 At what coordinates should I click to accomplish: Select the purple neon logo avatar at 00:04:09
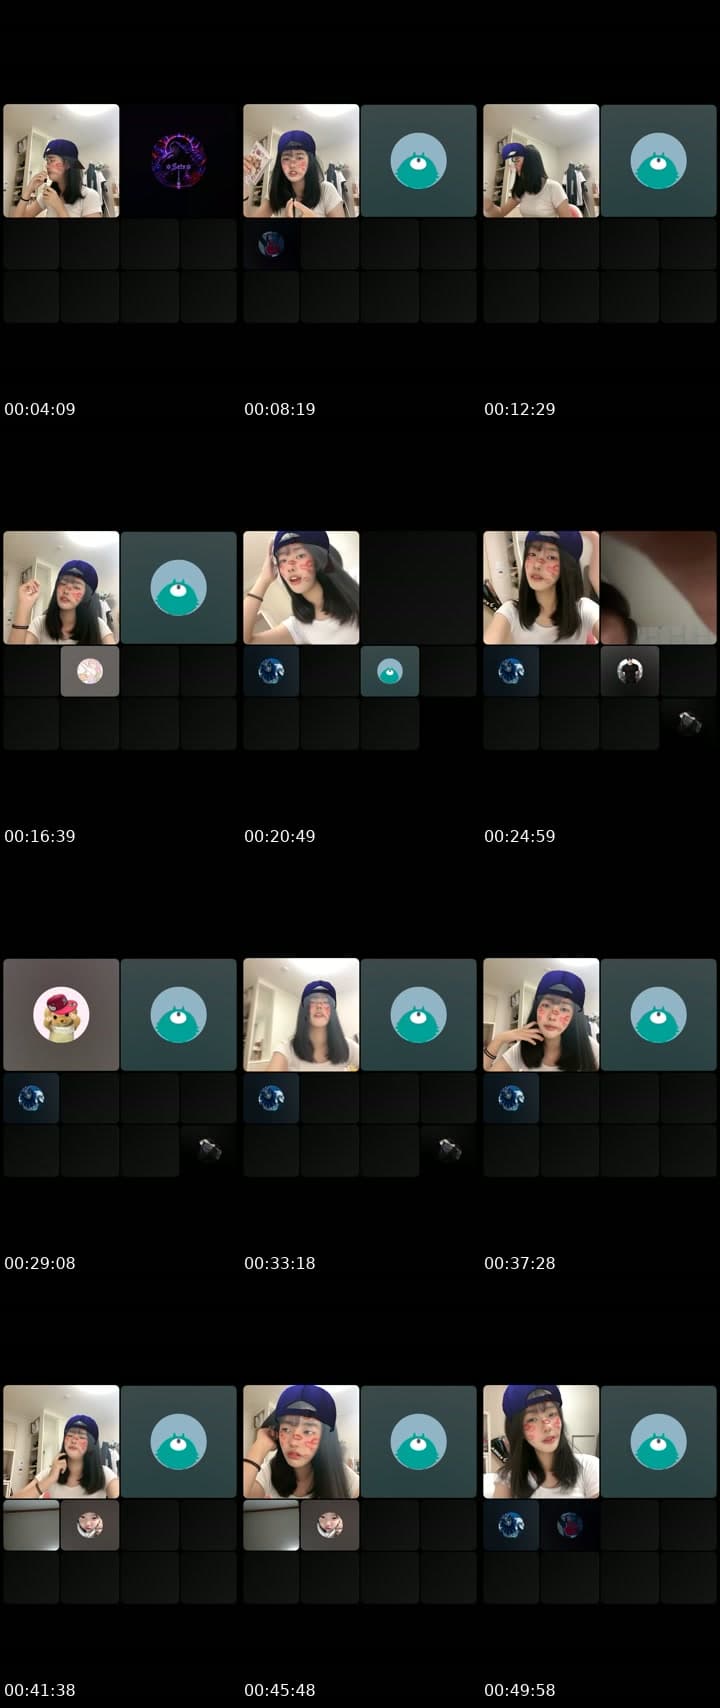(x=179, y=161)
